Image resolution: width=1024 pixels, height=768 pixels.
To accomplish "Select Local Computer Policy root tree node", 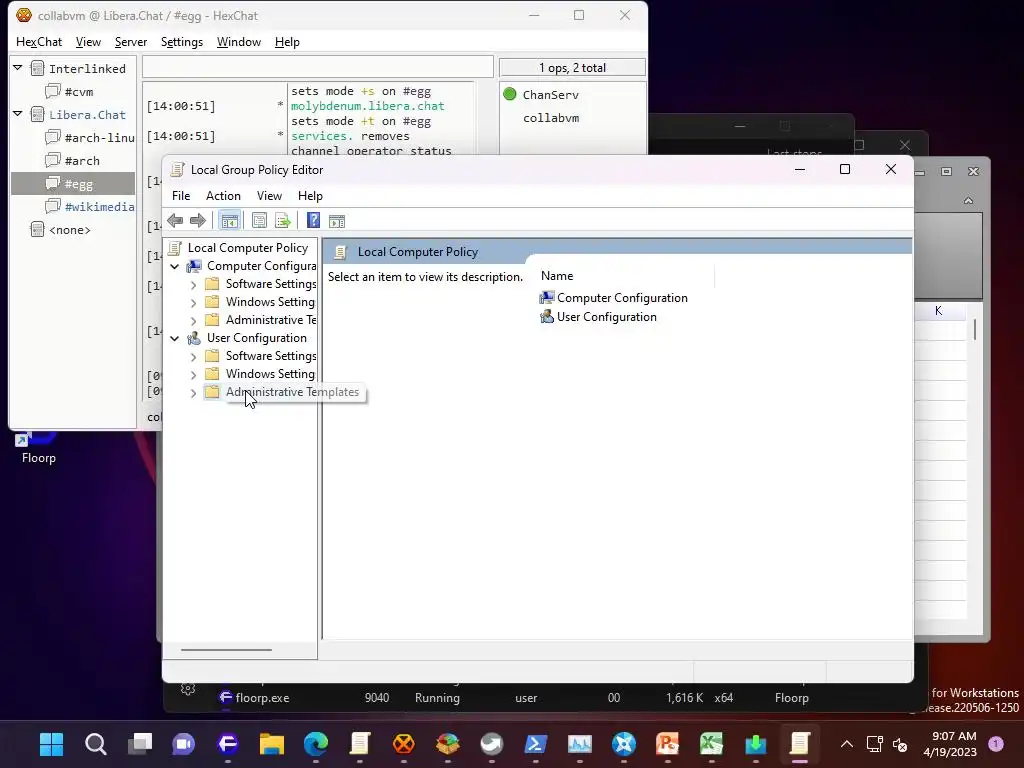I will [248, 248].
